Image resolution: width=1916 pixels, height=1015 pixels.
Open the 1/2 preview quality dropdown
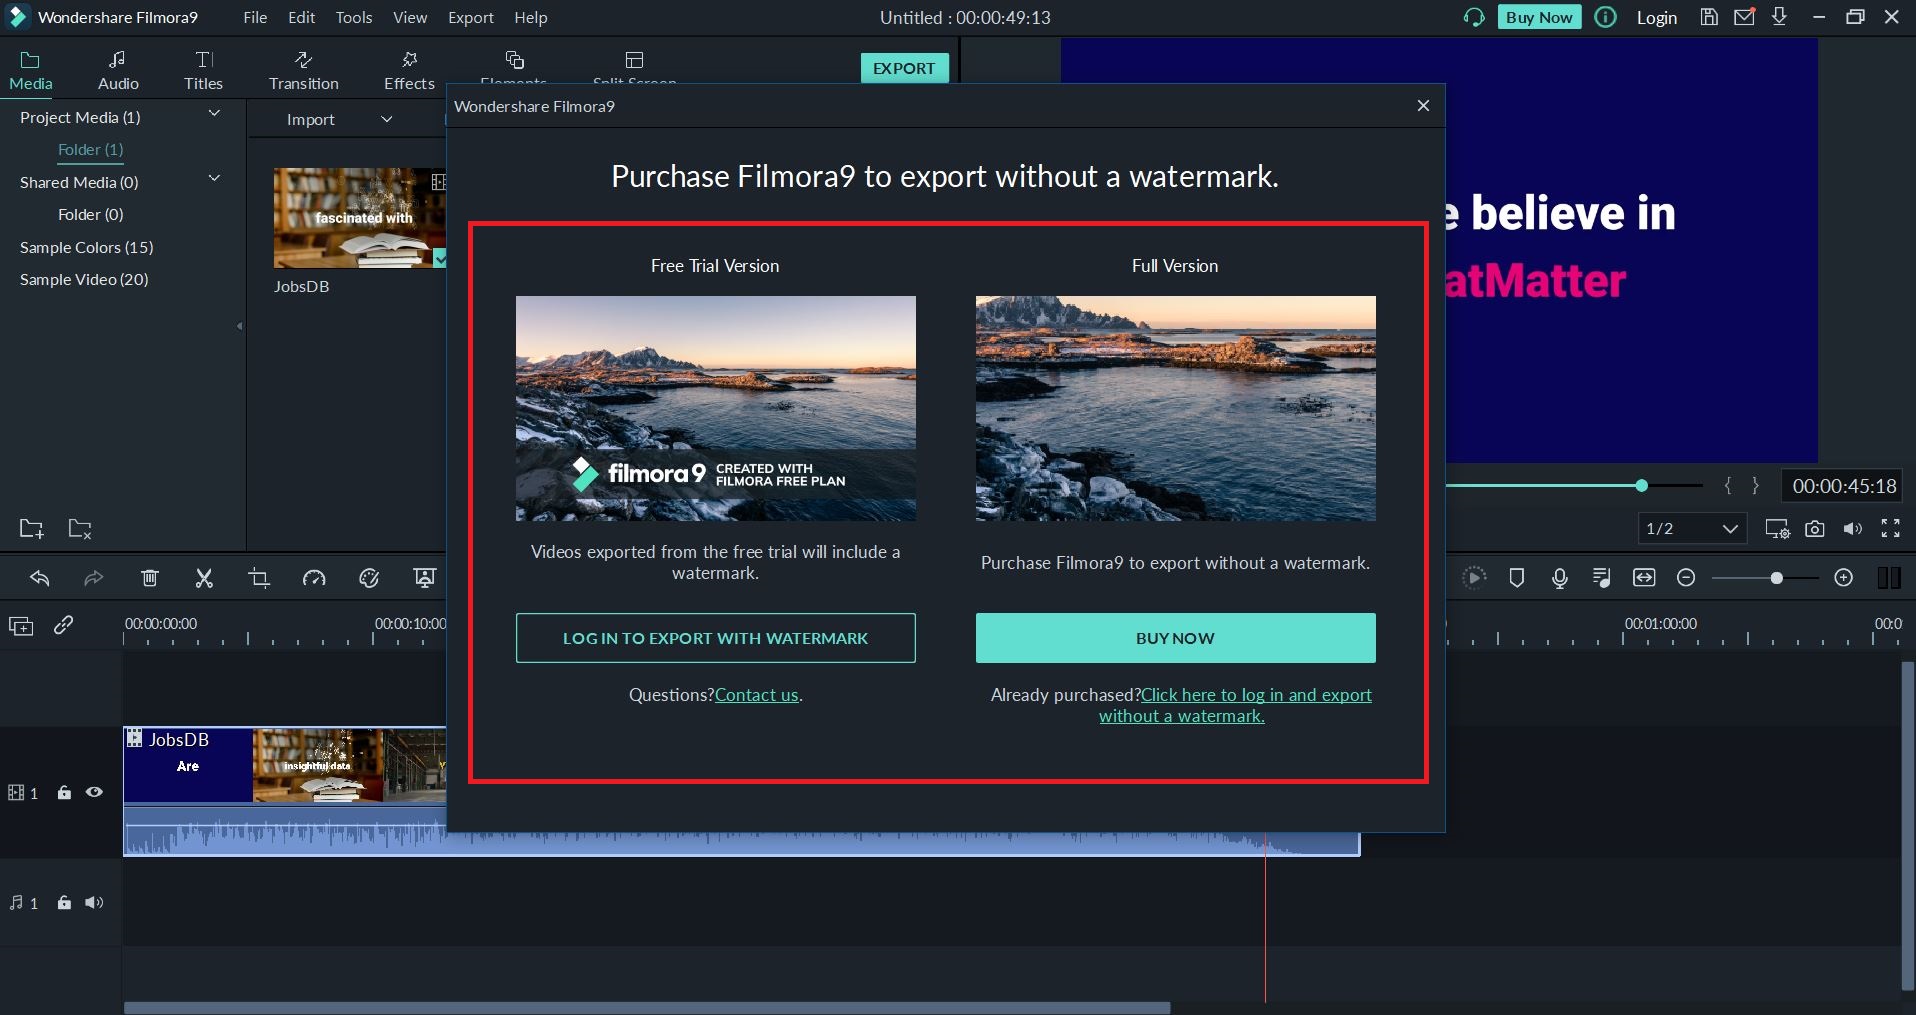(x=1692, y=528)
